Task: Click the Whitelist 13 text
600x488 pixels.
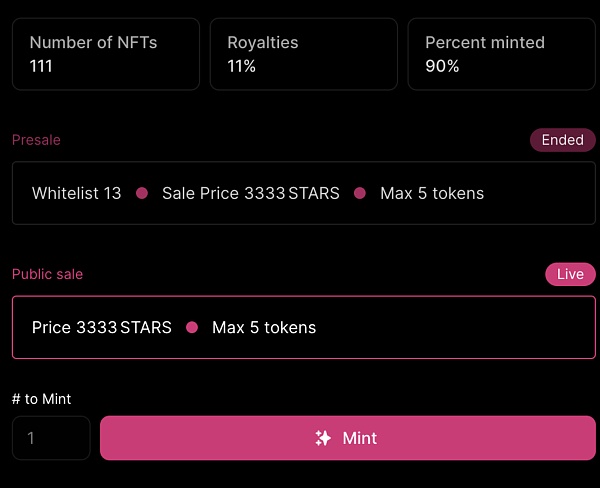Action: [x=77, y=193]
